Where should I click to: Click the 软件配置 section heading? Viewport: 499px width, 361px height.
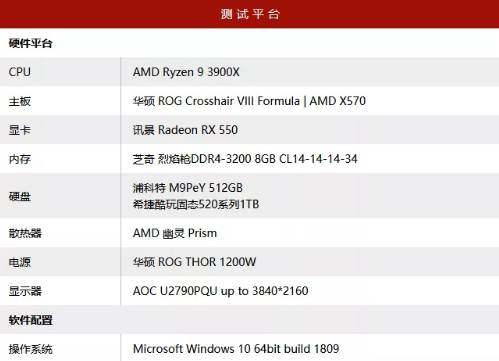coord(30,320)
